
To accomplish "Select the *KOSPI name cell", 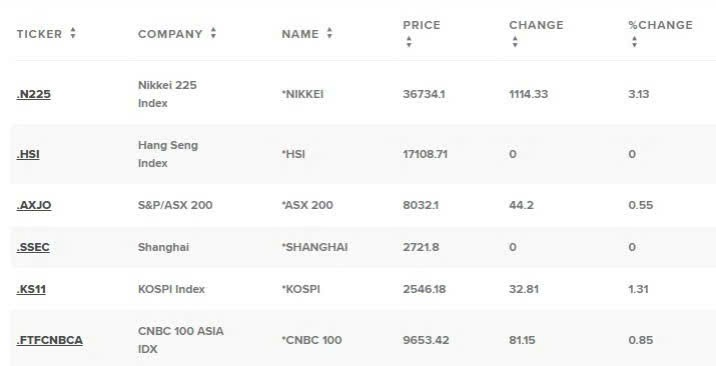I will point(301,289).
